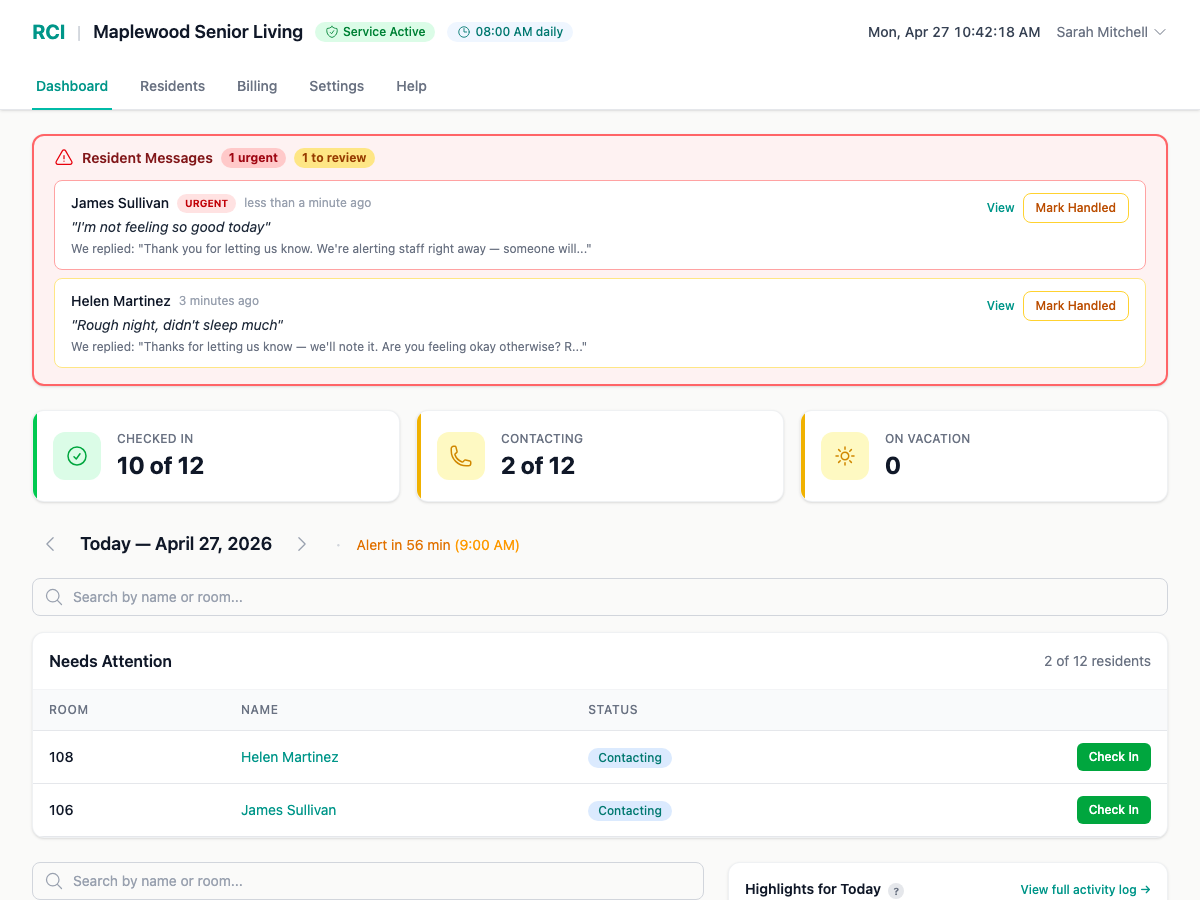Viewport: 1200px width, 900px height.
Task: Click the sun icon on On Vacation card
Action: point(845,456)
